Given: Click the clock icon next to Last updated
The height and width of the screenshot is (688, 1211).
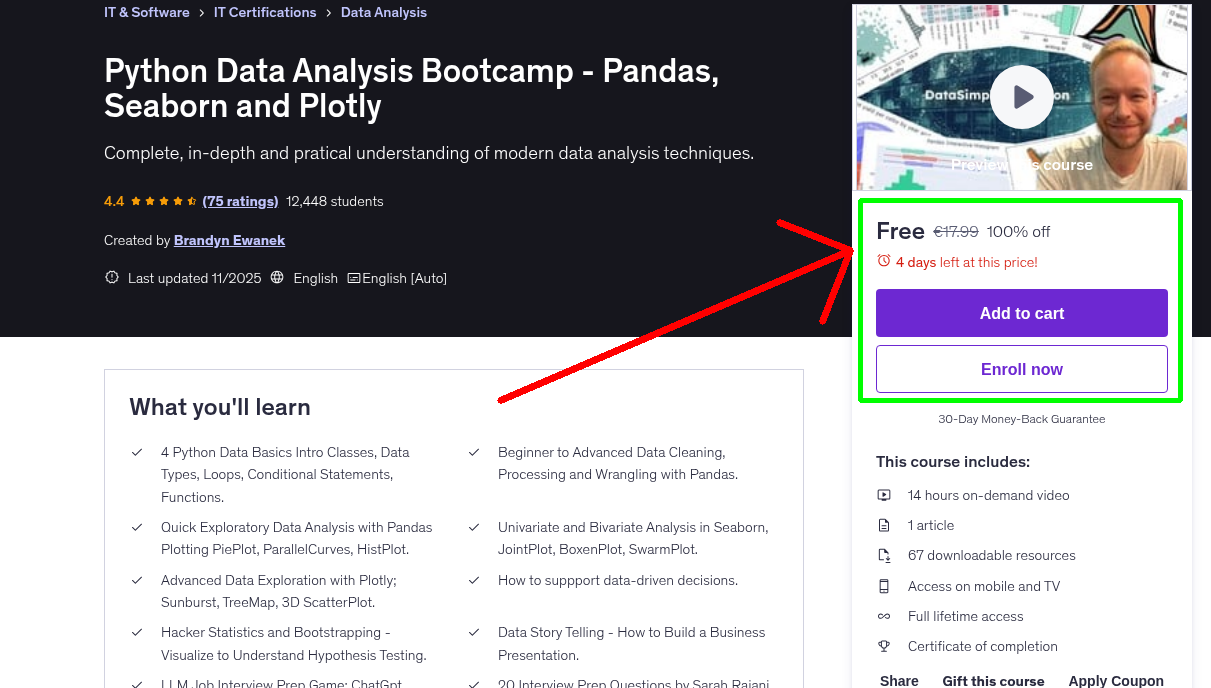Looking at the screenshot, I should [x=111, y=277].
